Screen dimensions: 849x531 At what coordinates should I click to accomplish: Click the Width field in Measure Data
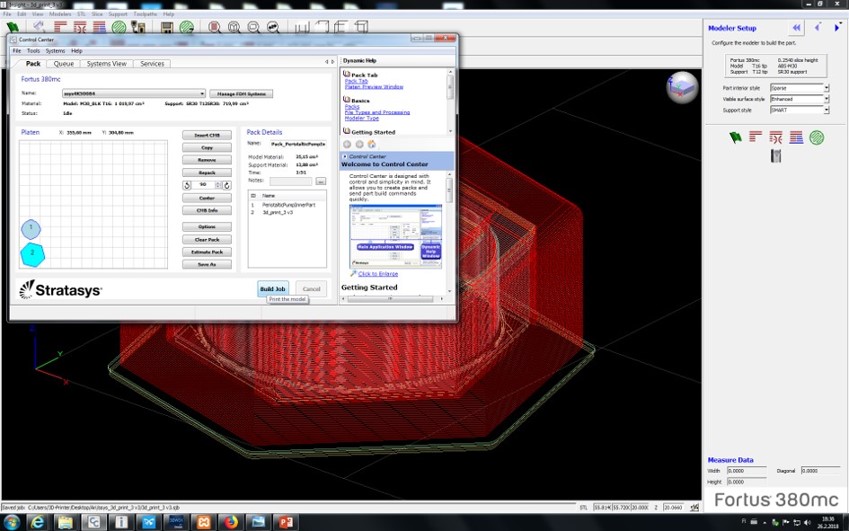746,471
